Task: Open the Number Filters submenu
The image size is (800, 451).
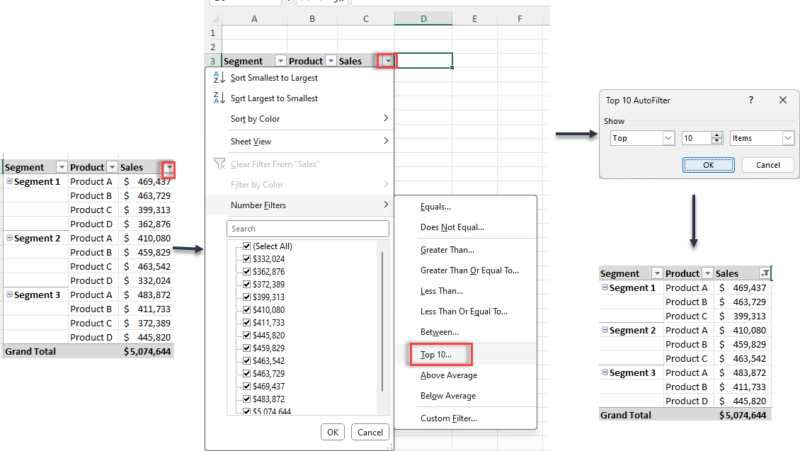Action: 299,205
